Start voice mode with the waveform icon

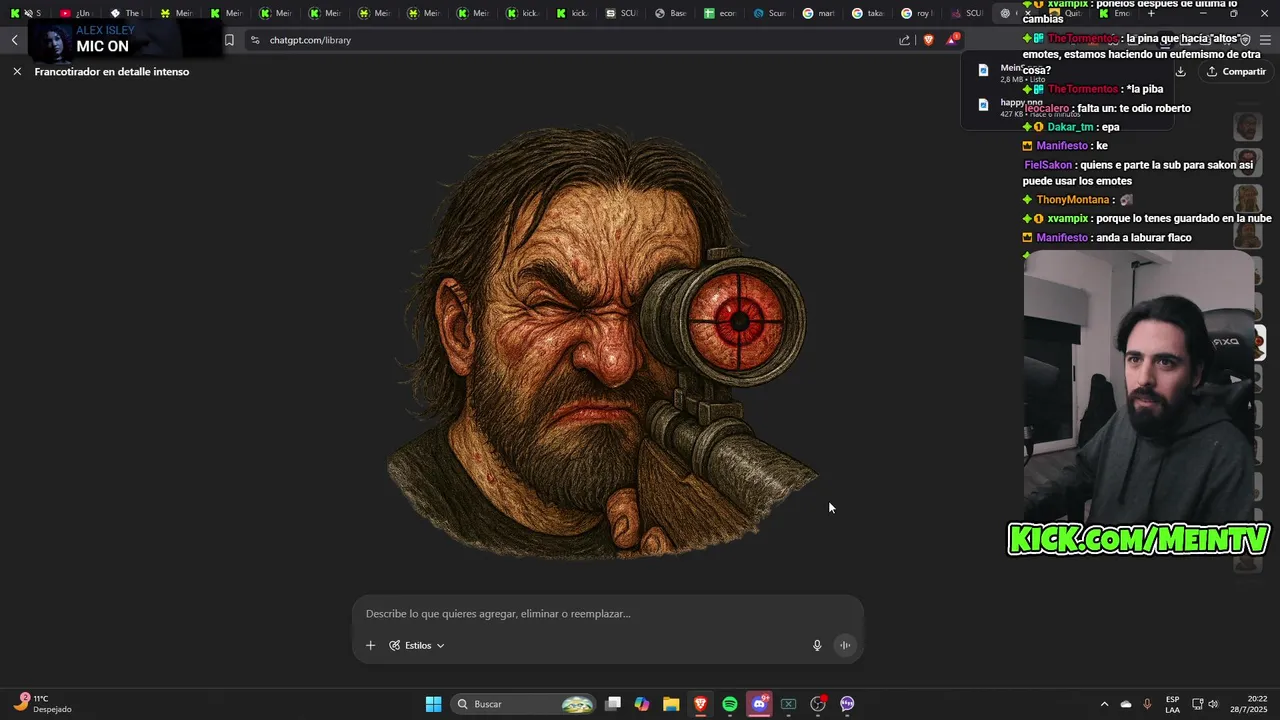pos(845,645)
